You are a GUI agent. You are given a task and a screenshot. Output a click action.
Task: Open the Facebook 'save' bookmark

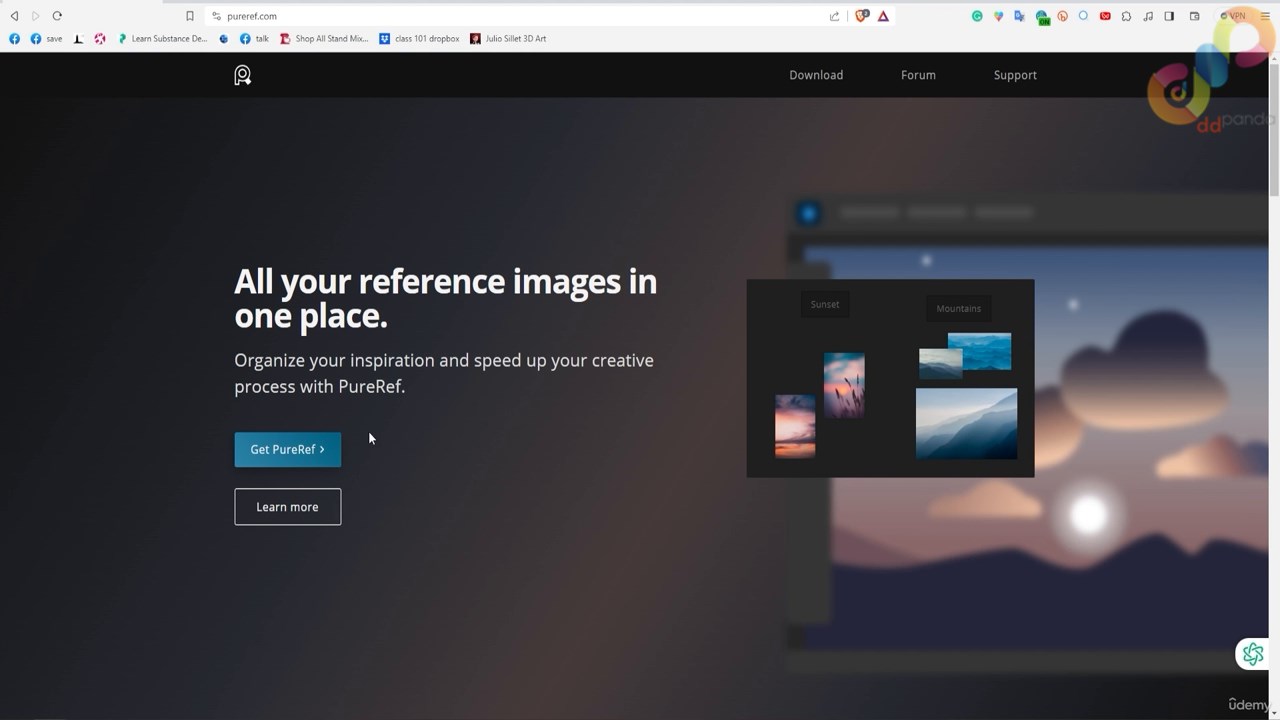click(46, 39)
